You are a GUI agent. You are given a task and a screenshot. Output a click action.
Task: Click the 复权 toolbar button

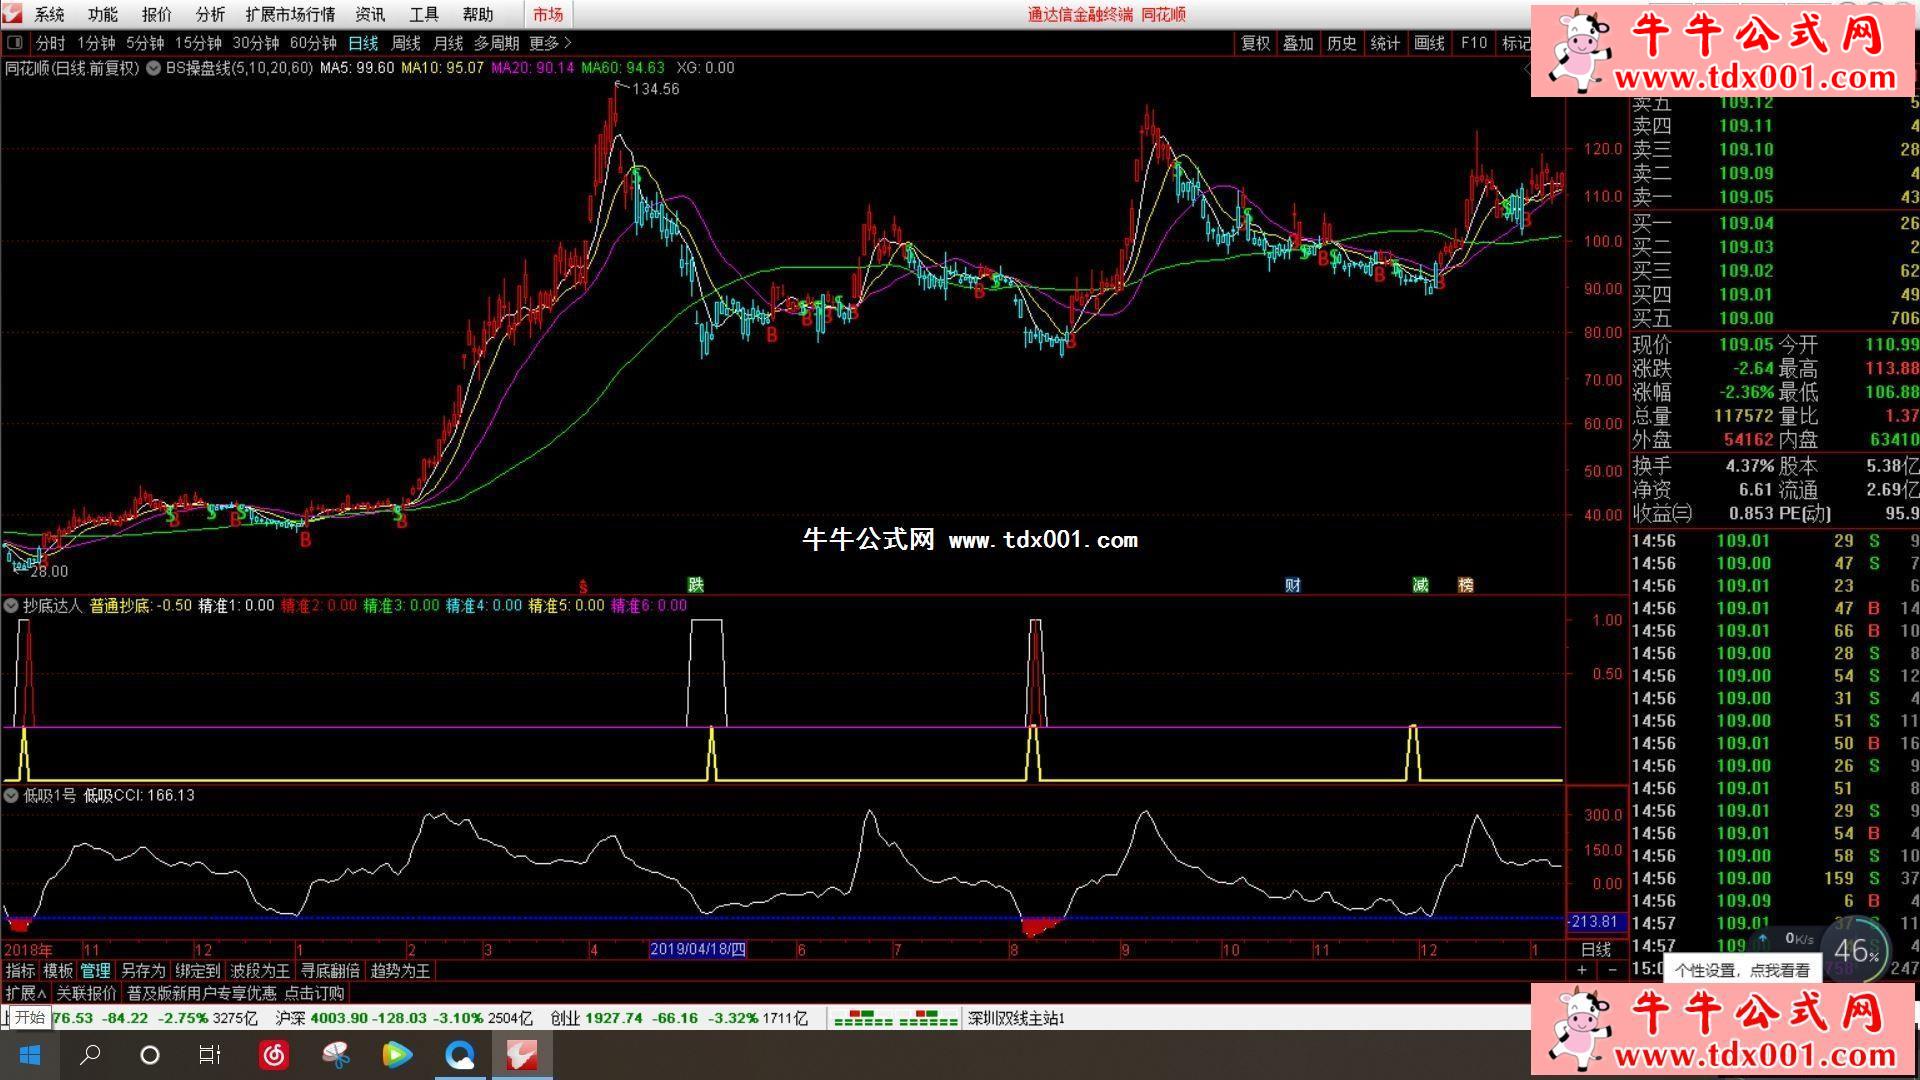click(x=1255, y=43)
